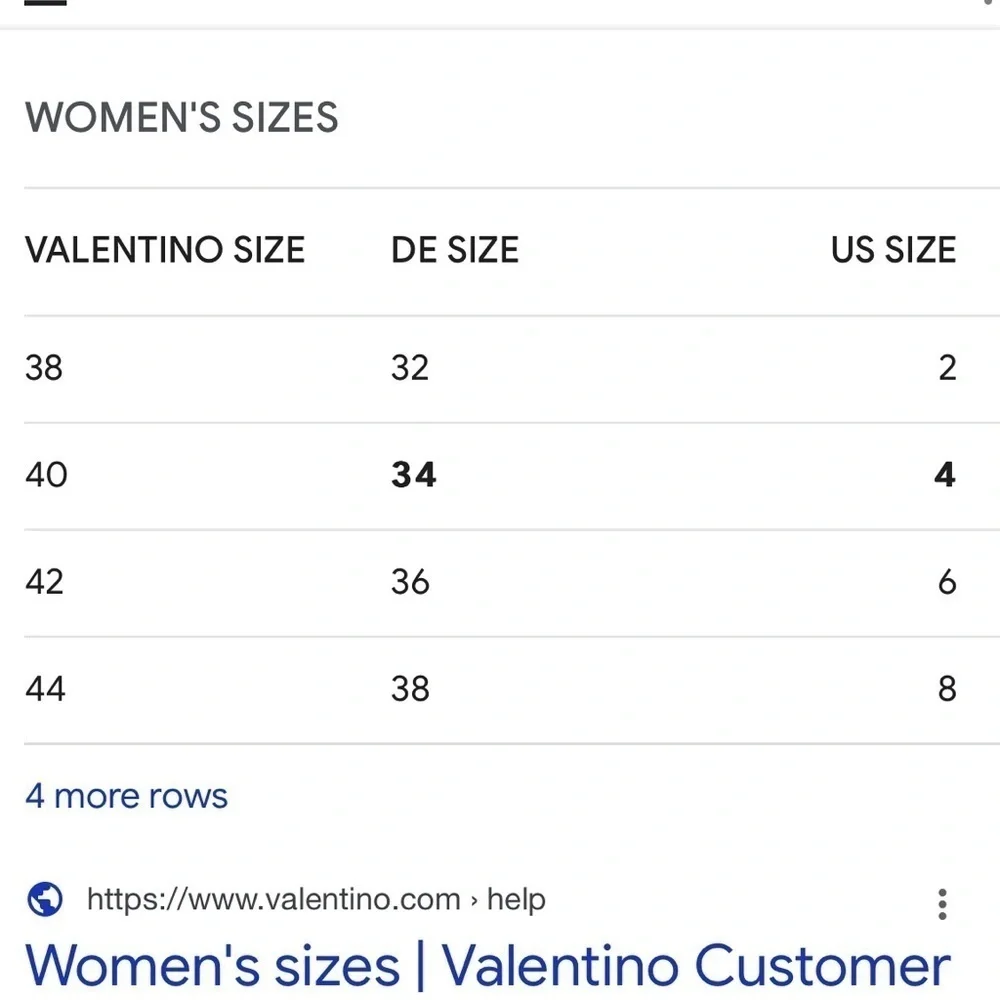Click the globe favicon beside valentino.com
Screen dimensions: 1000x1000
point(45,899)
